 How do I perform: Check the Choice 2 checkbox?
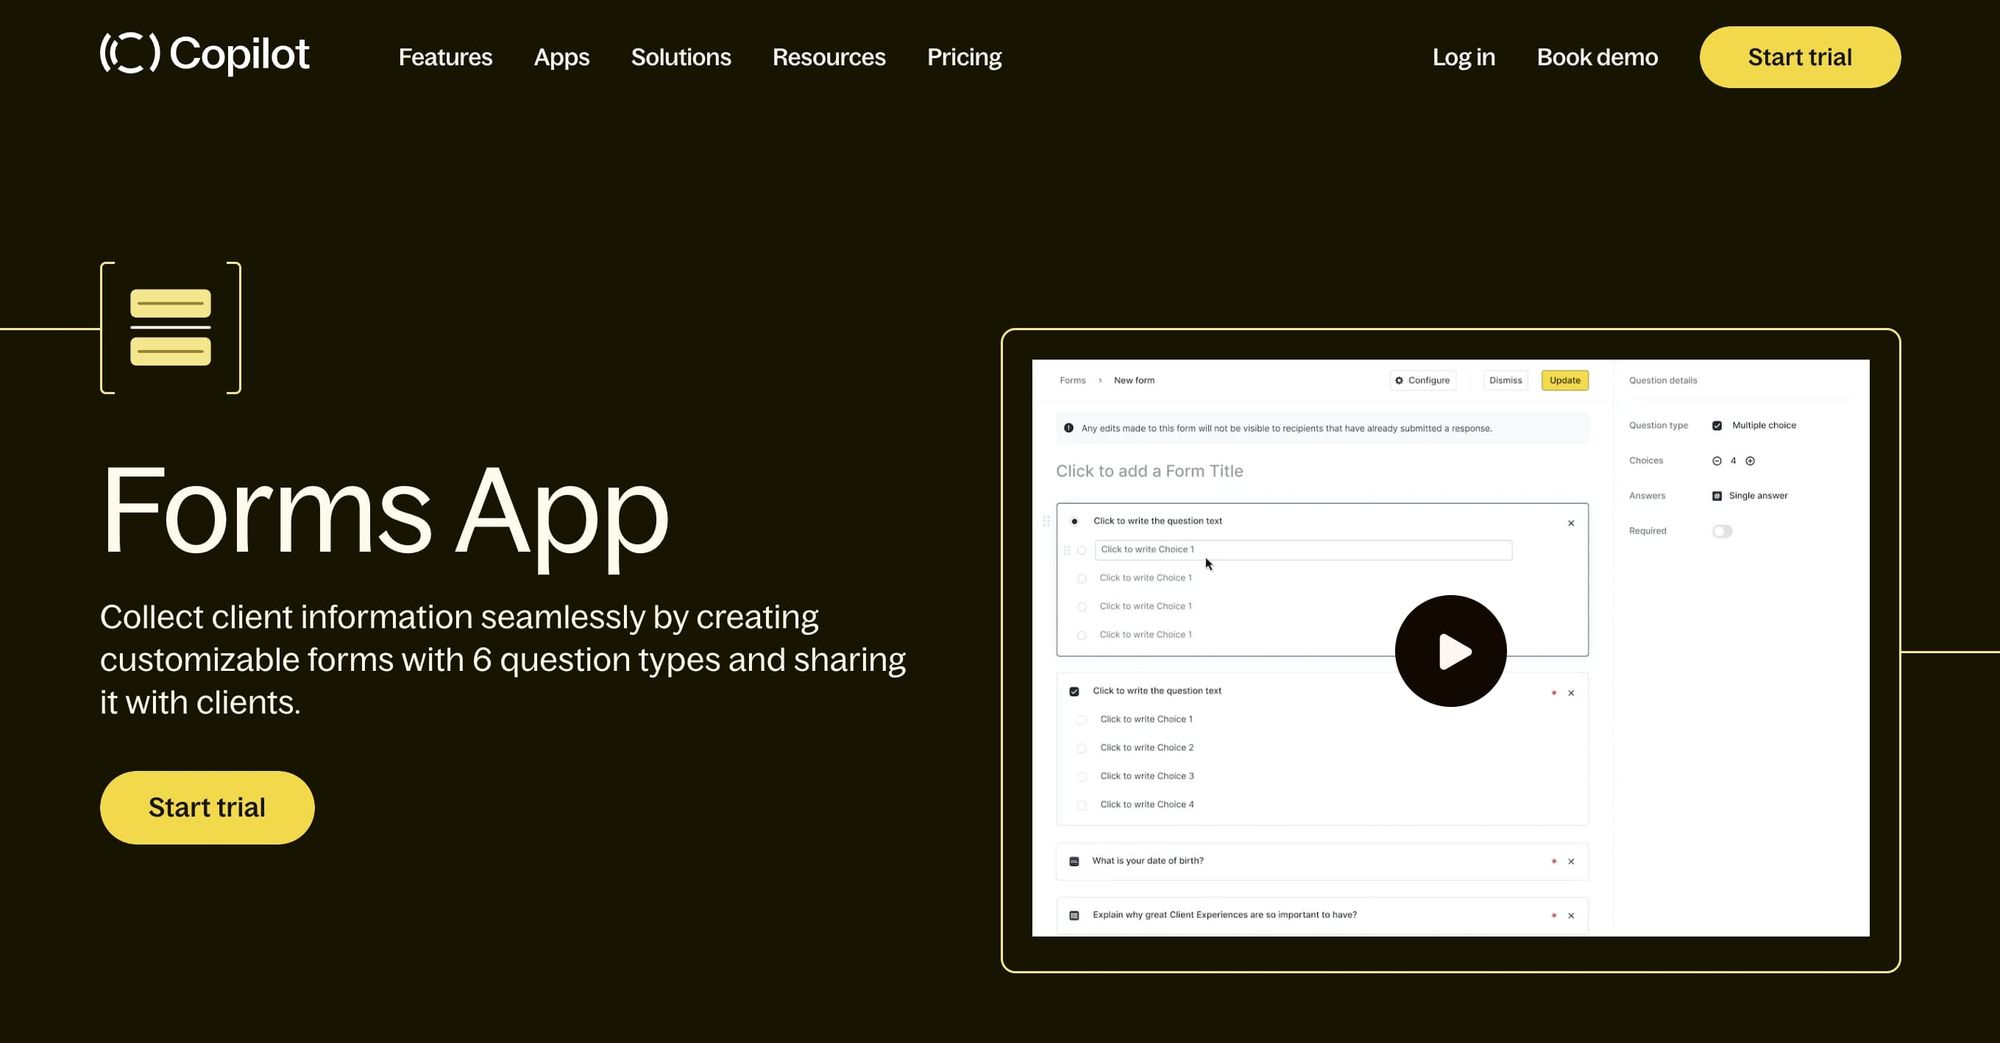(1081, 747)
